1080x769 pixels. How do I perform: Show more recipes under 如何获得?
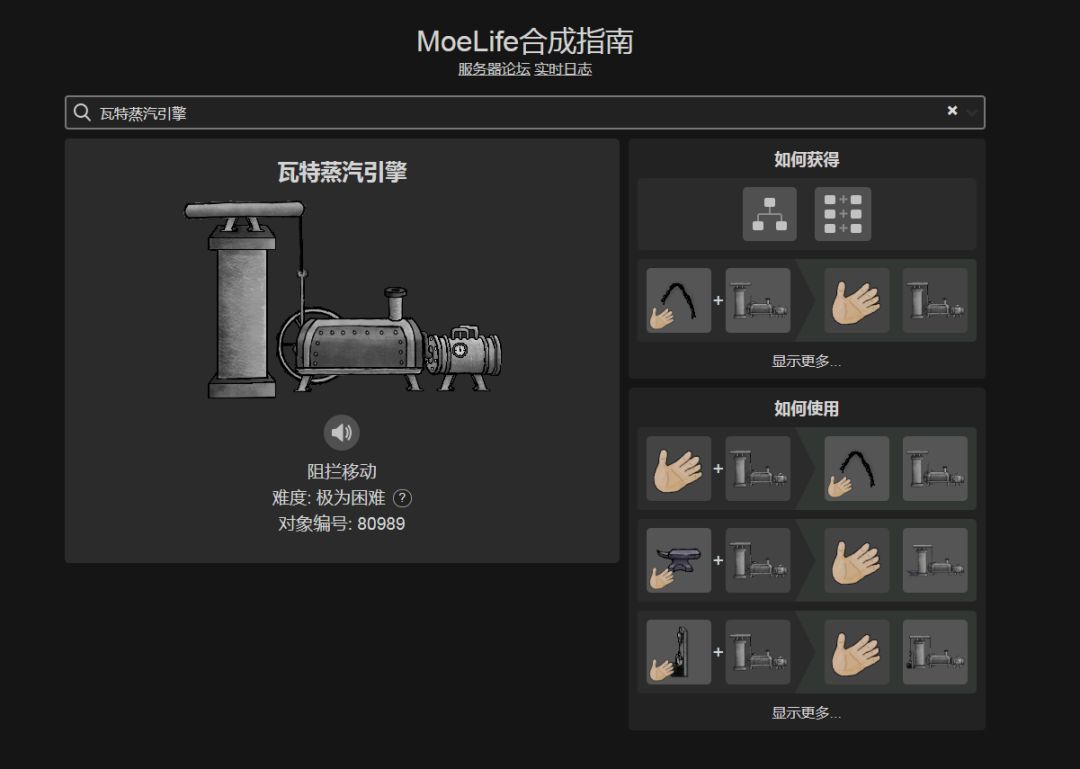coord(806,361)
